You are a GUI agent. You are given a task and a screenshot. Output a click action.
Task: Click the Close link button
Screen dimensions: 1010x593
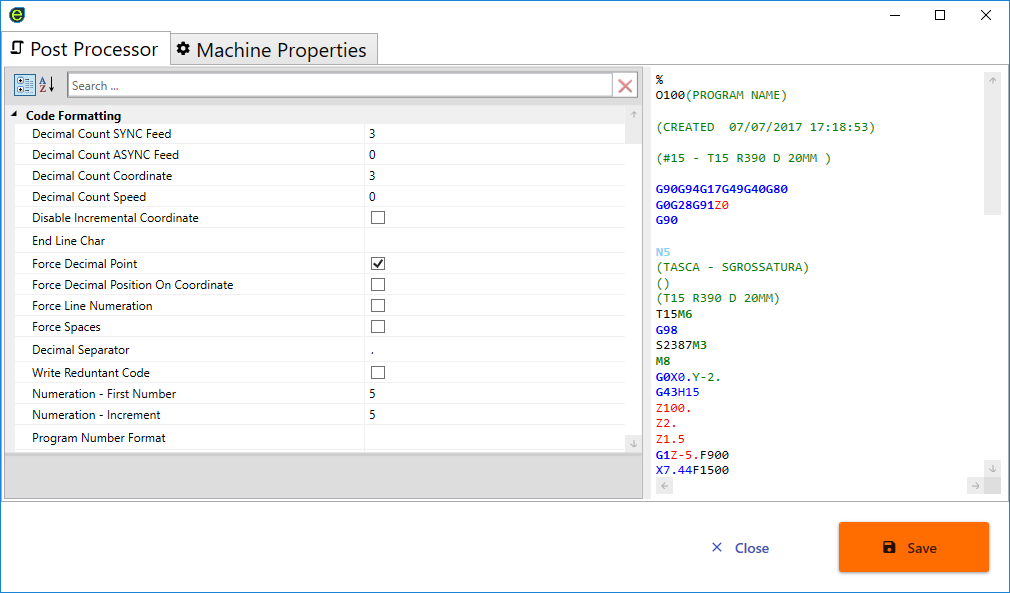click(x=740, y=548)
